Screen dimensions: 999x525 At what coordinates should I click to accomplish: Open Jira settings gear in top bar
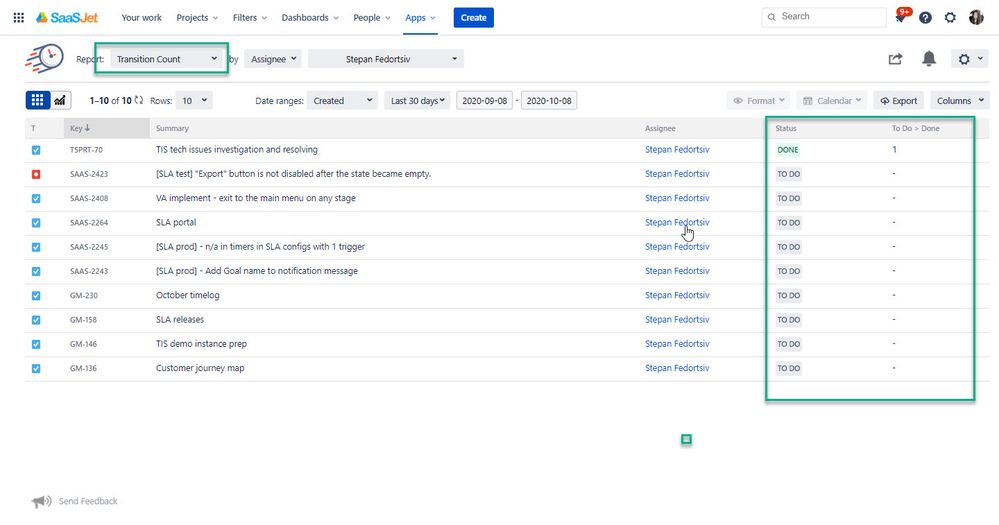tap(950, 18)
